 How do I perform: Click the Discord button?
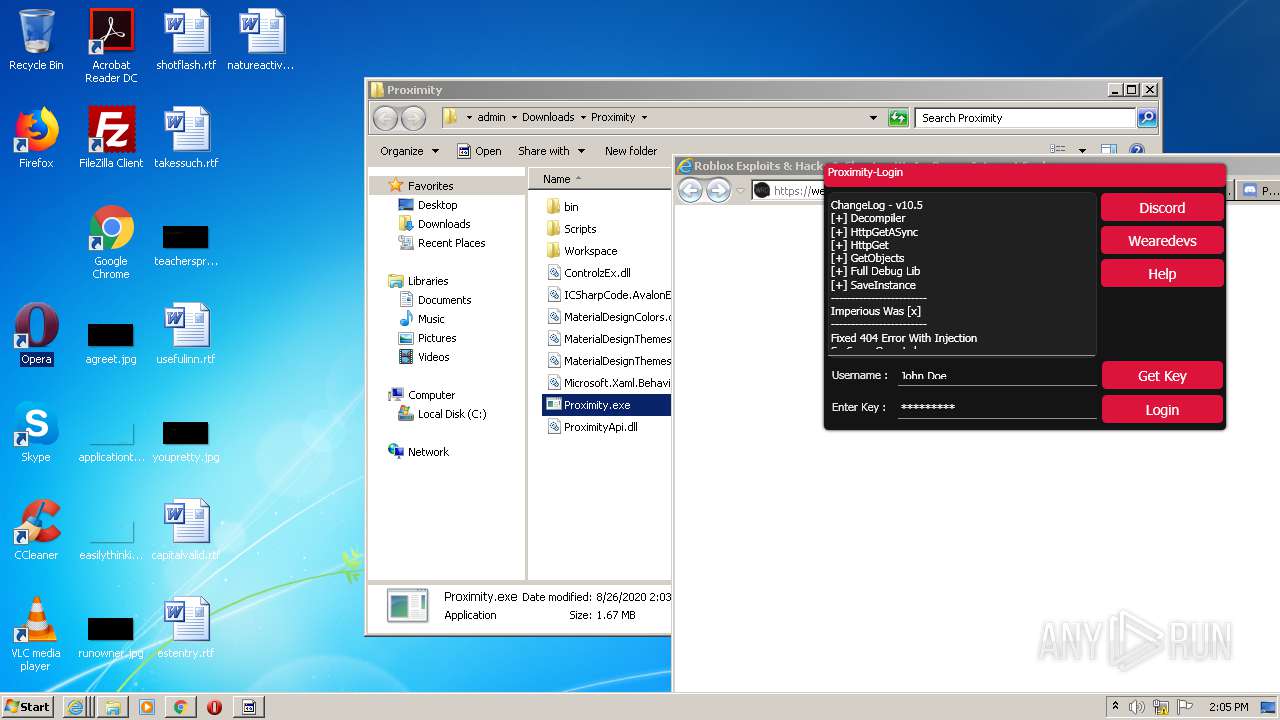(x=1162, y=208)
